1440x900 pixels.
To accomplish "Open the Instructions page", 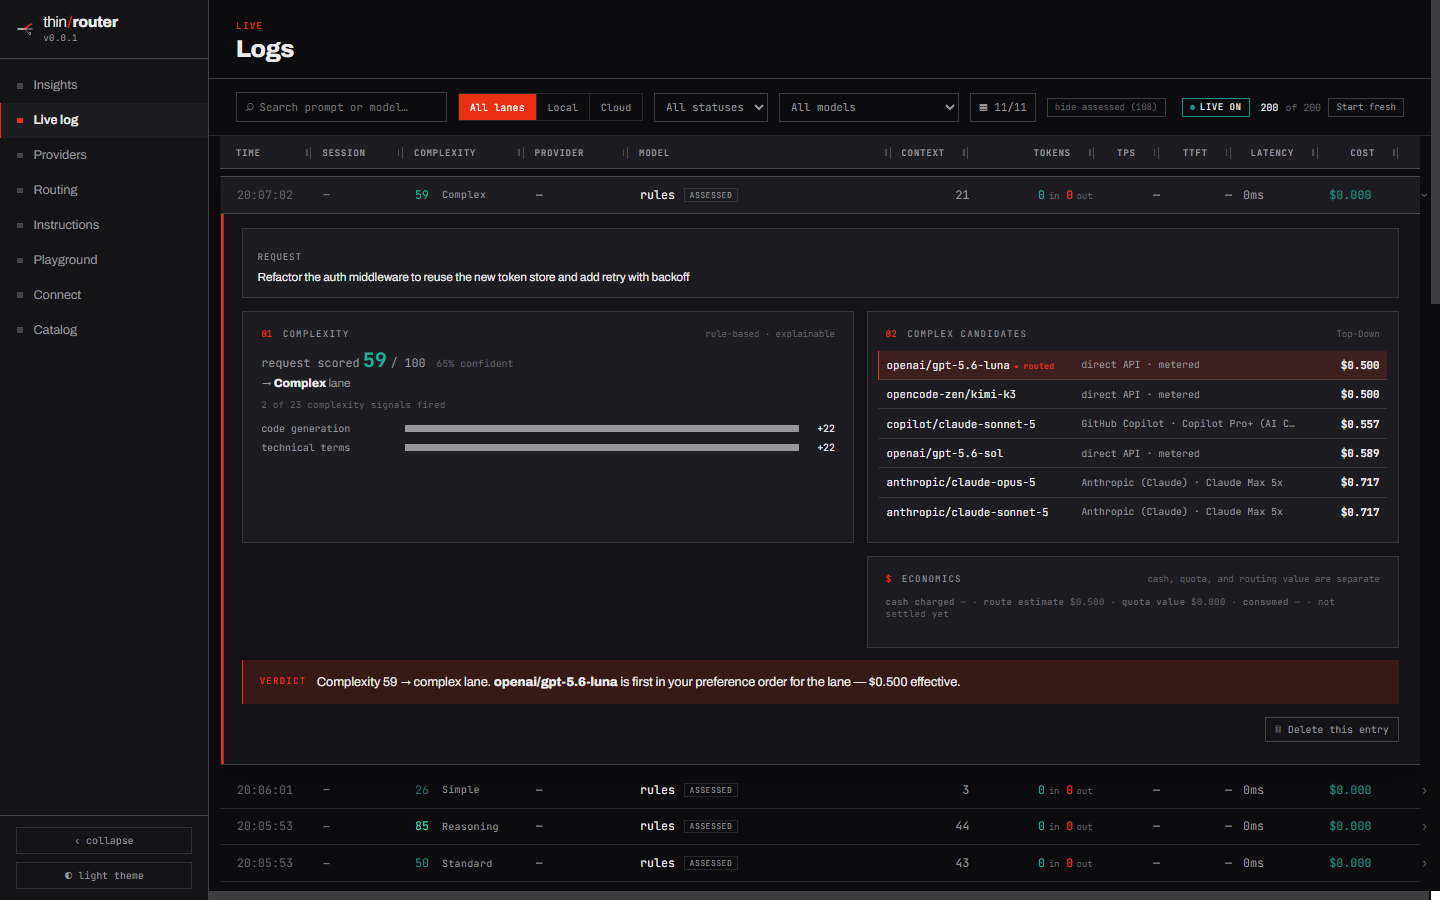I will click(x=104, y=225).
